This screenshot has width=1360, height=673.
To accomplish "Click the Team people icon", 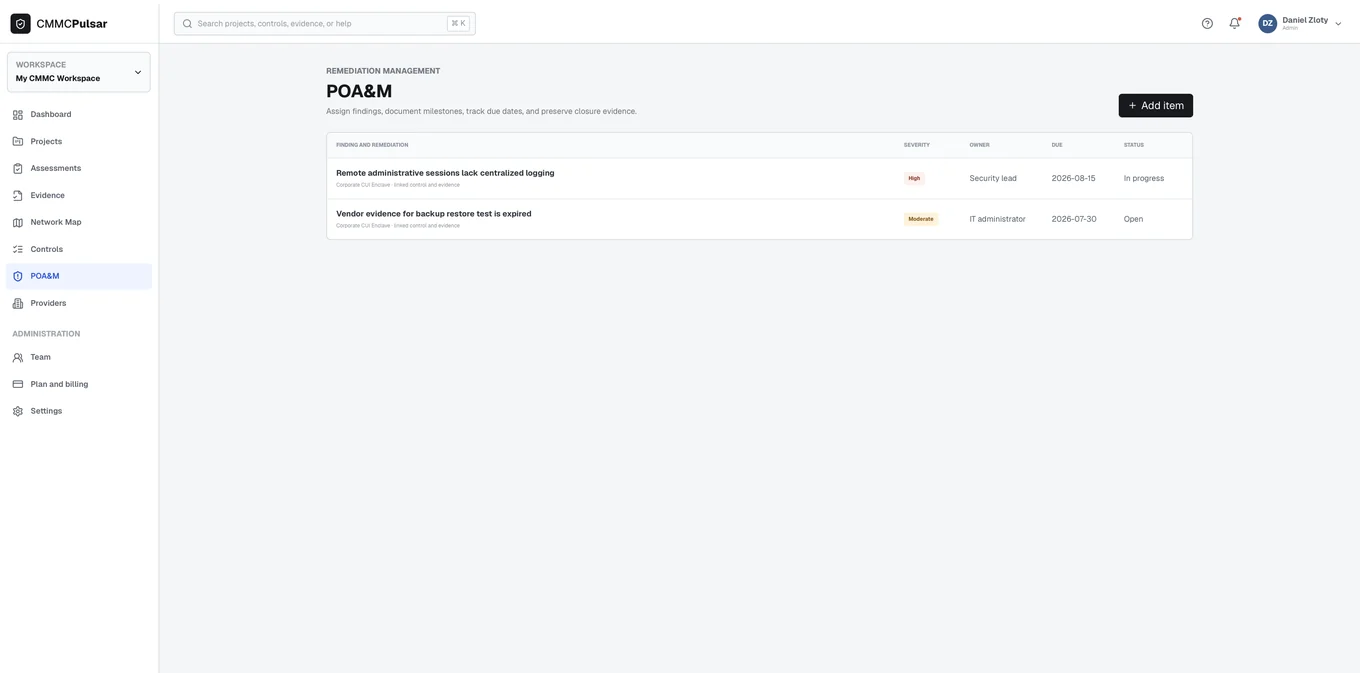I will coord(18,358).
